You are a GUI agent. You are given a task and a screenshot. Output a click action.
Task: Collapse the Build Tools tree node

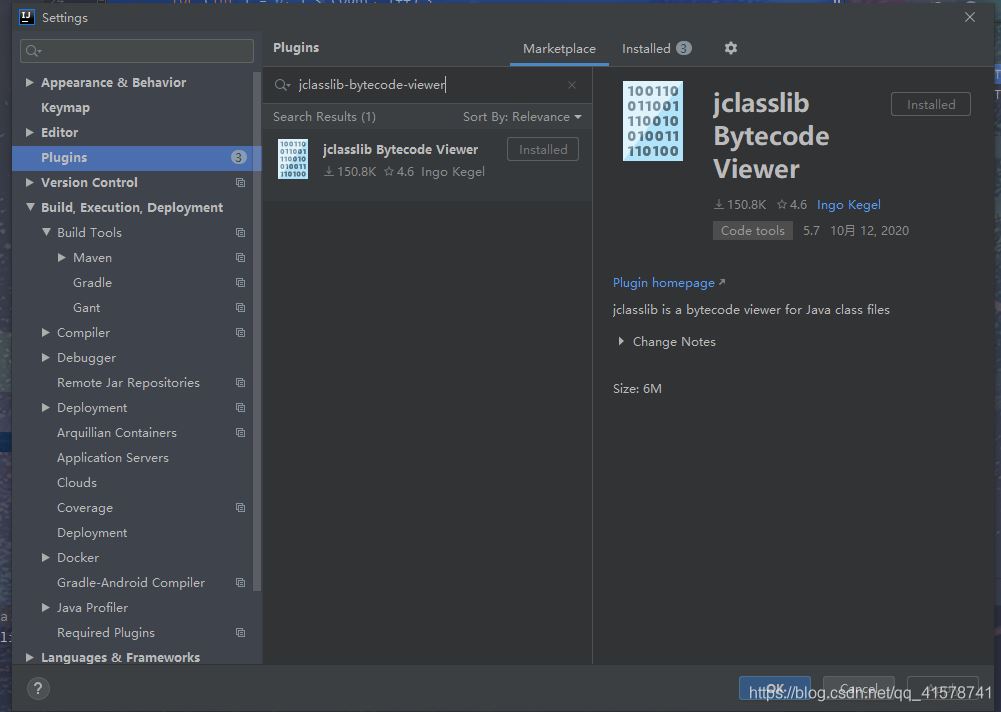pos(46,233)
